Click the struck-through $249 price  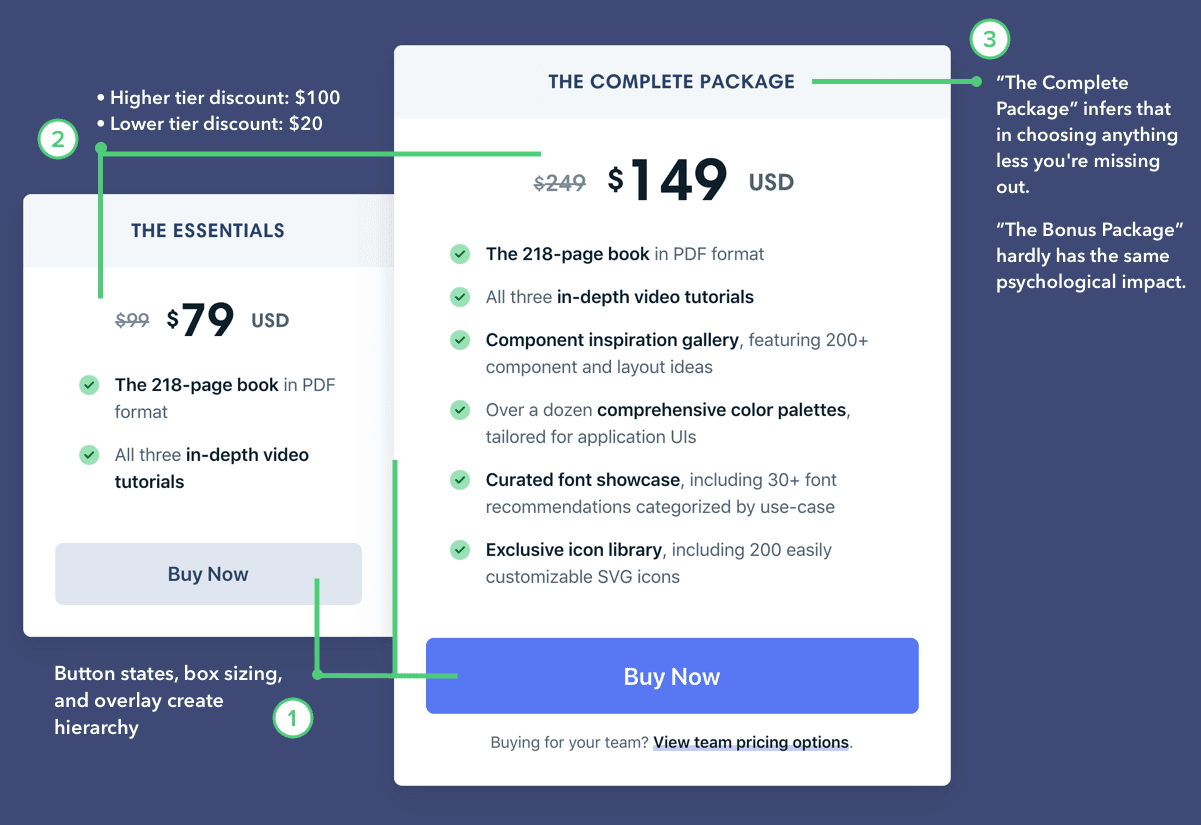point(559,183)
